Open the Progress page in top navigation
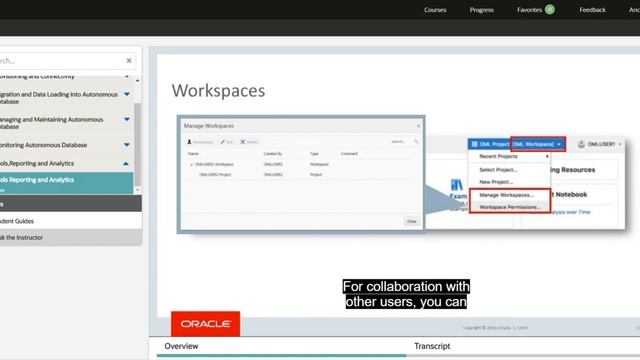 coord(481,10)
